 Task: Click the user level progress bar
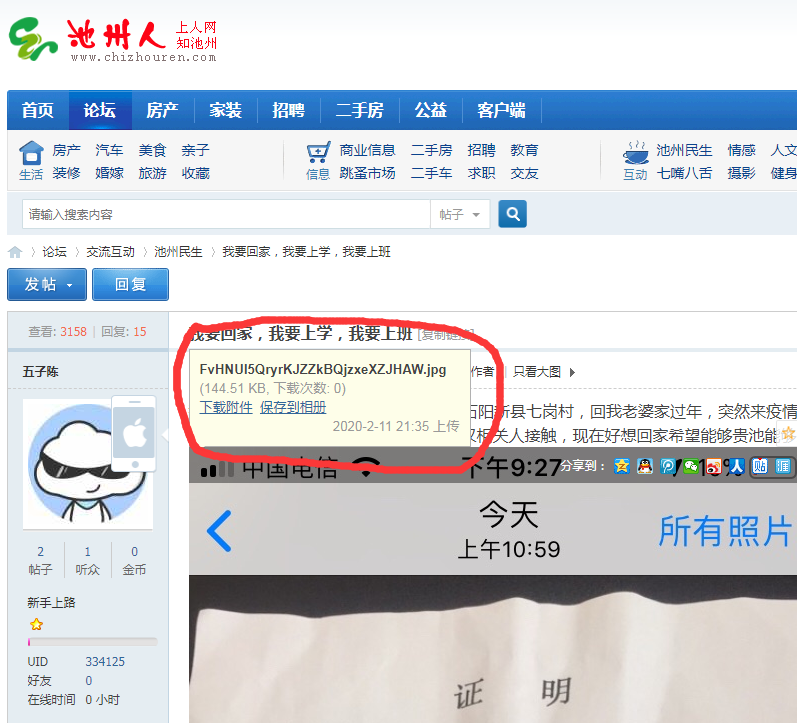point(93,642)
